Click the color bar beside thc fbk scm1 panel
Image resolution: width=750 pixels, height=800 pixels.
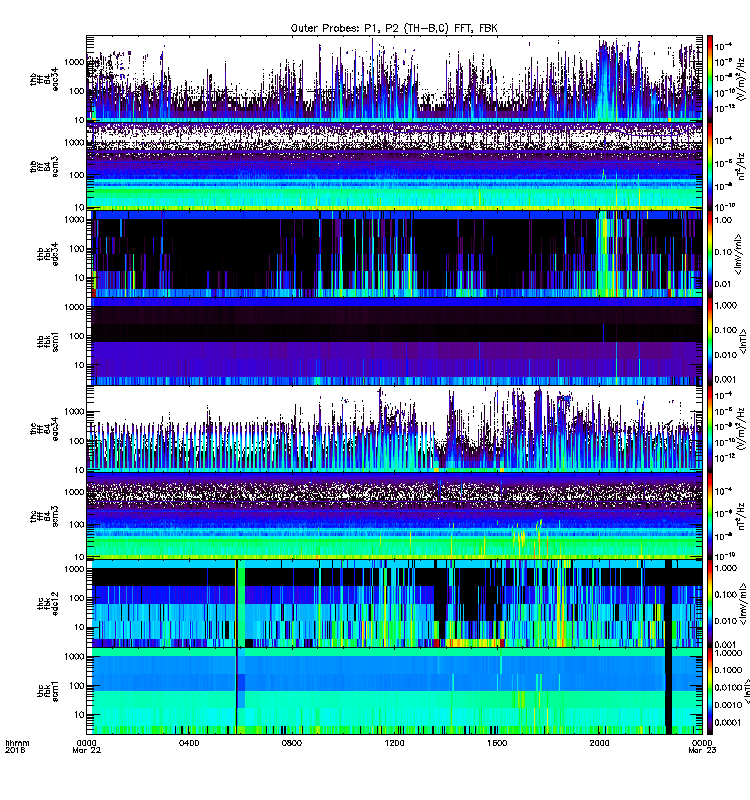(710, 691)
